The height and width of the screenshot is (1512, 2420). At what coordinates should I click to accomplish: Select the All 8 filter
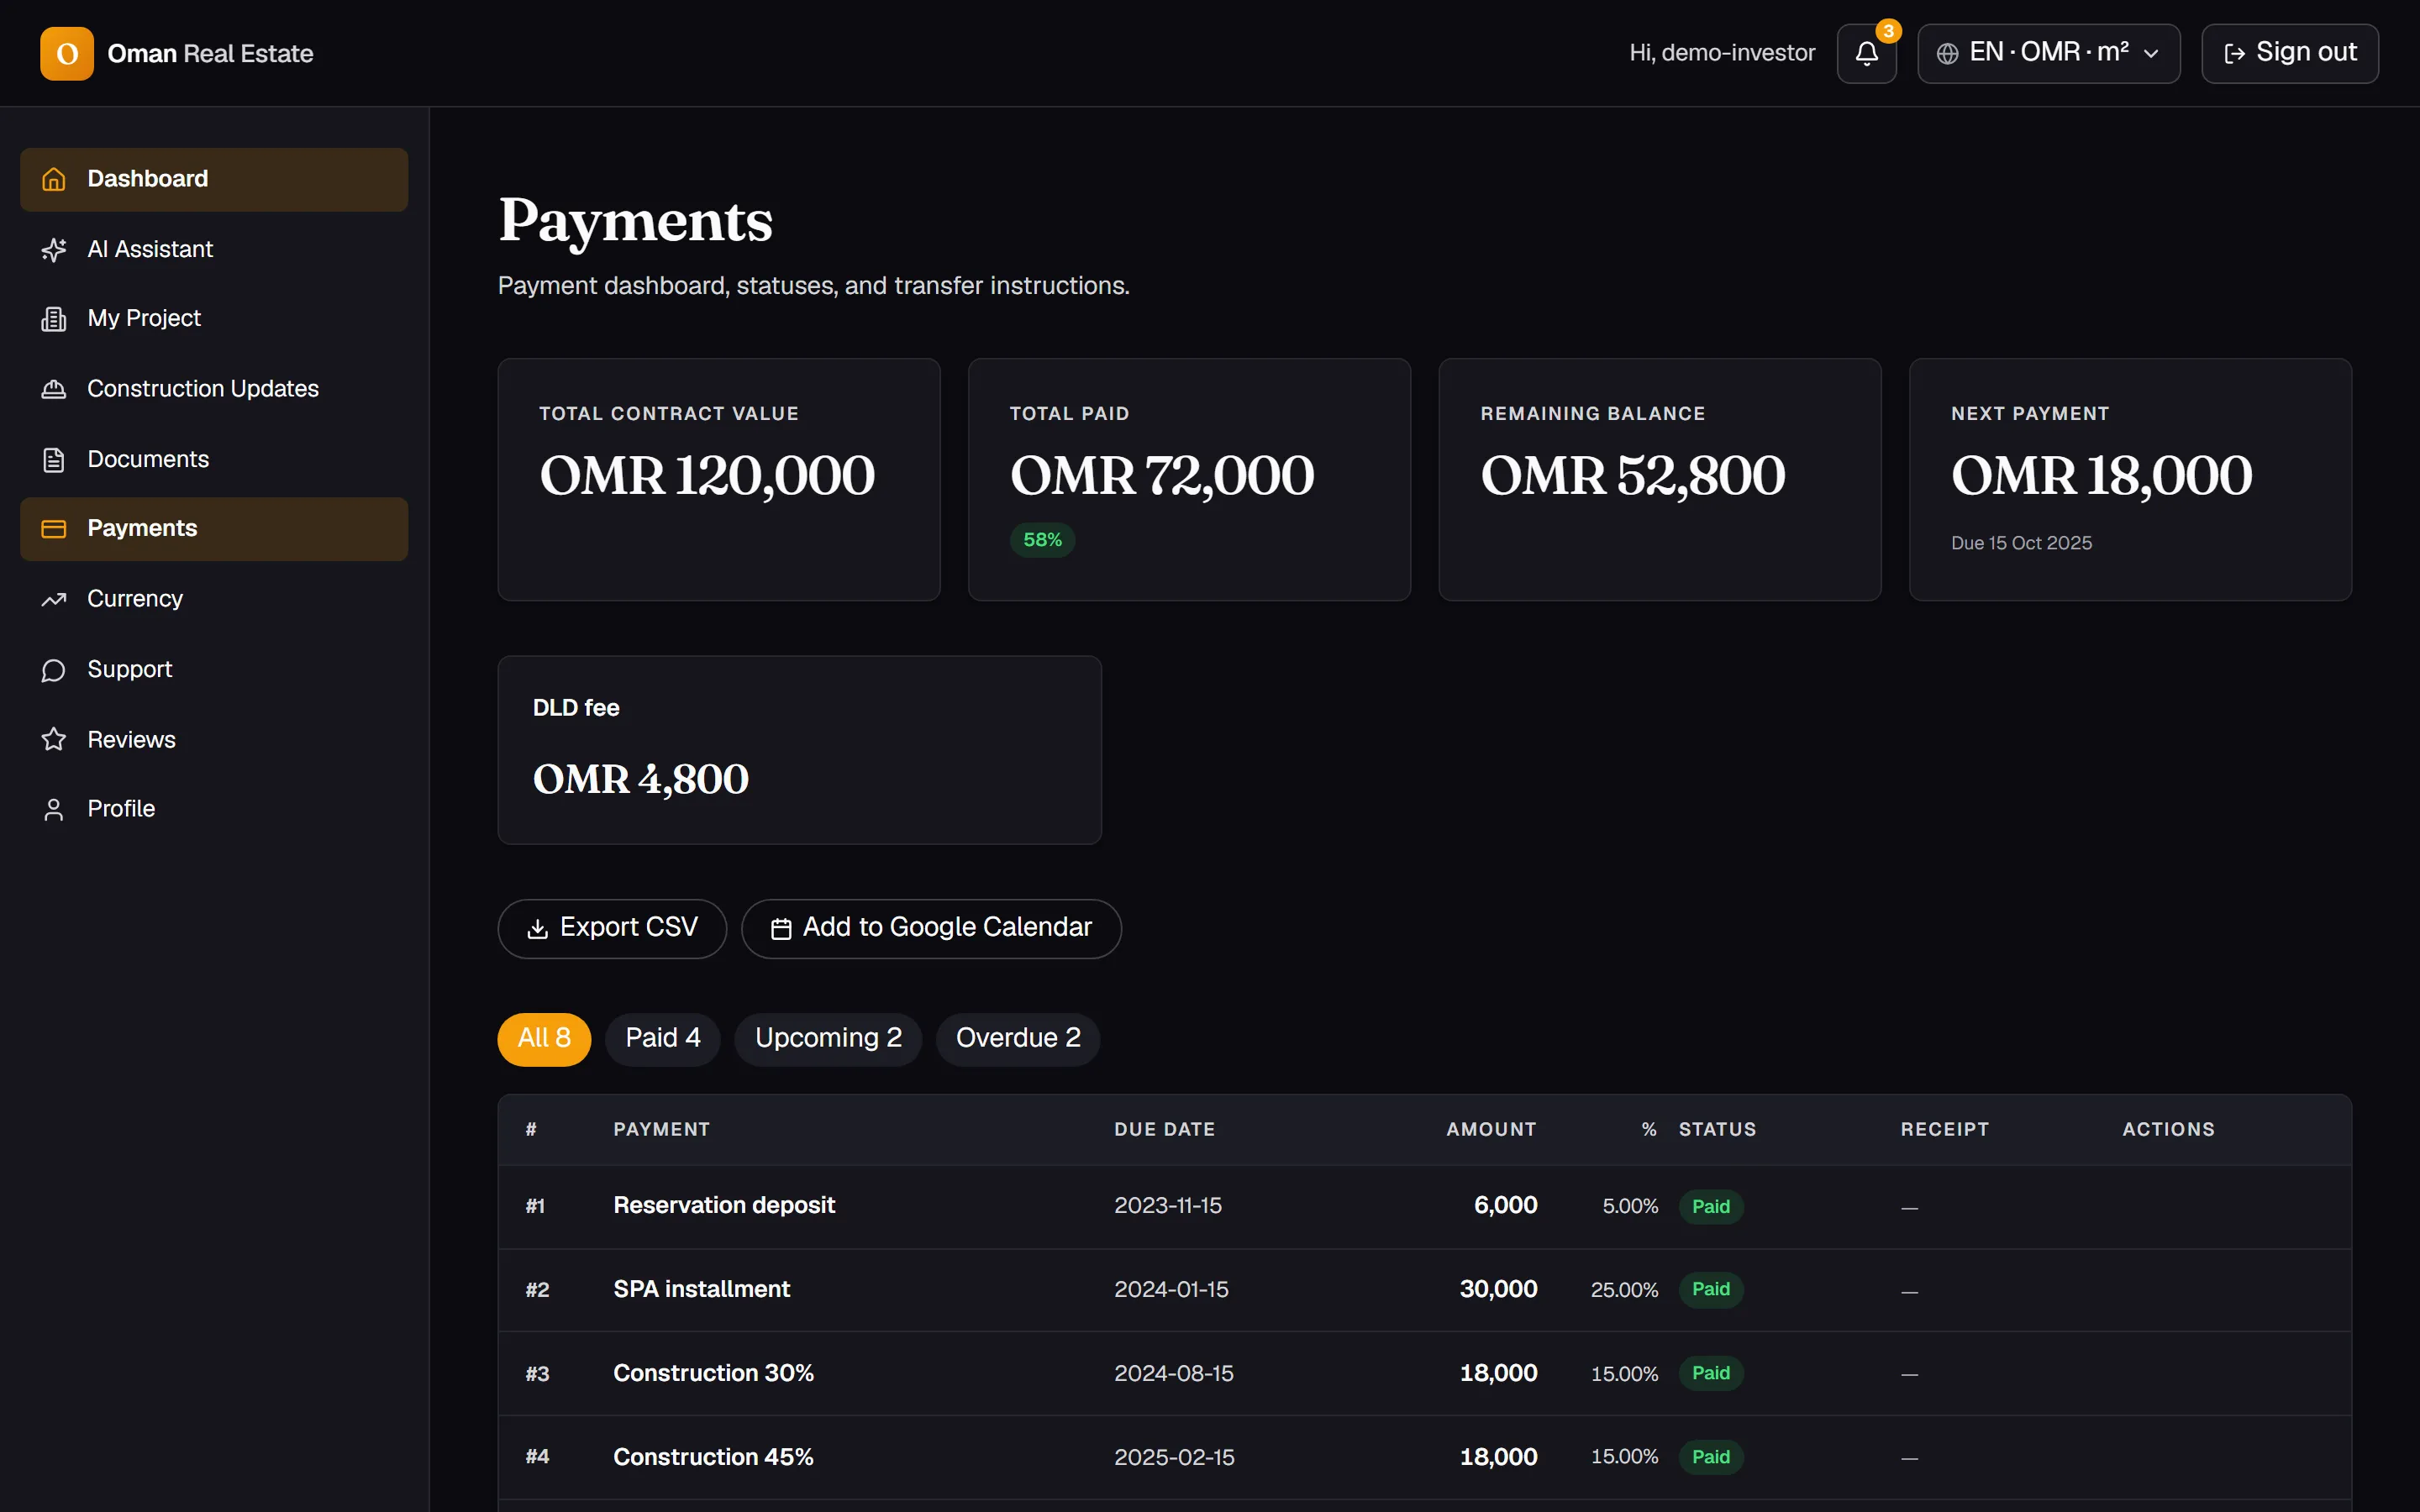(x=544, y=1039)
